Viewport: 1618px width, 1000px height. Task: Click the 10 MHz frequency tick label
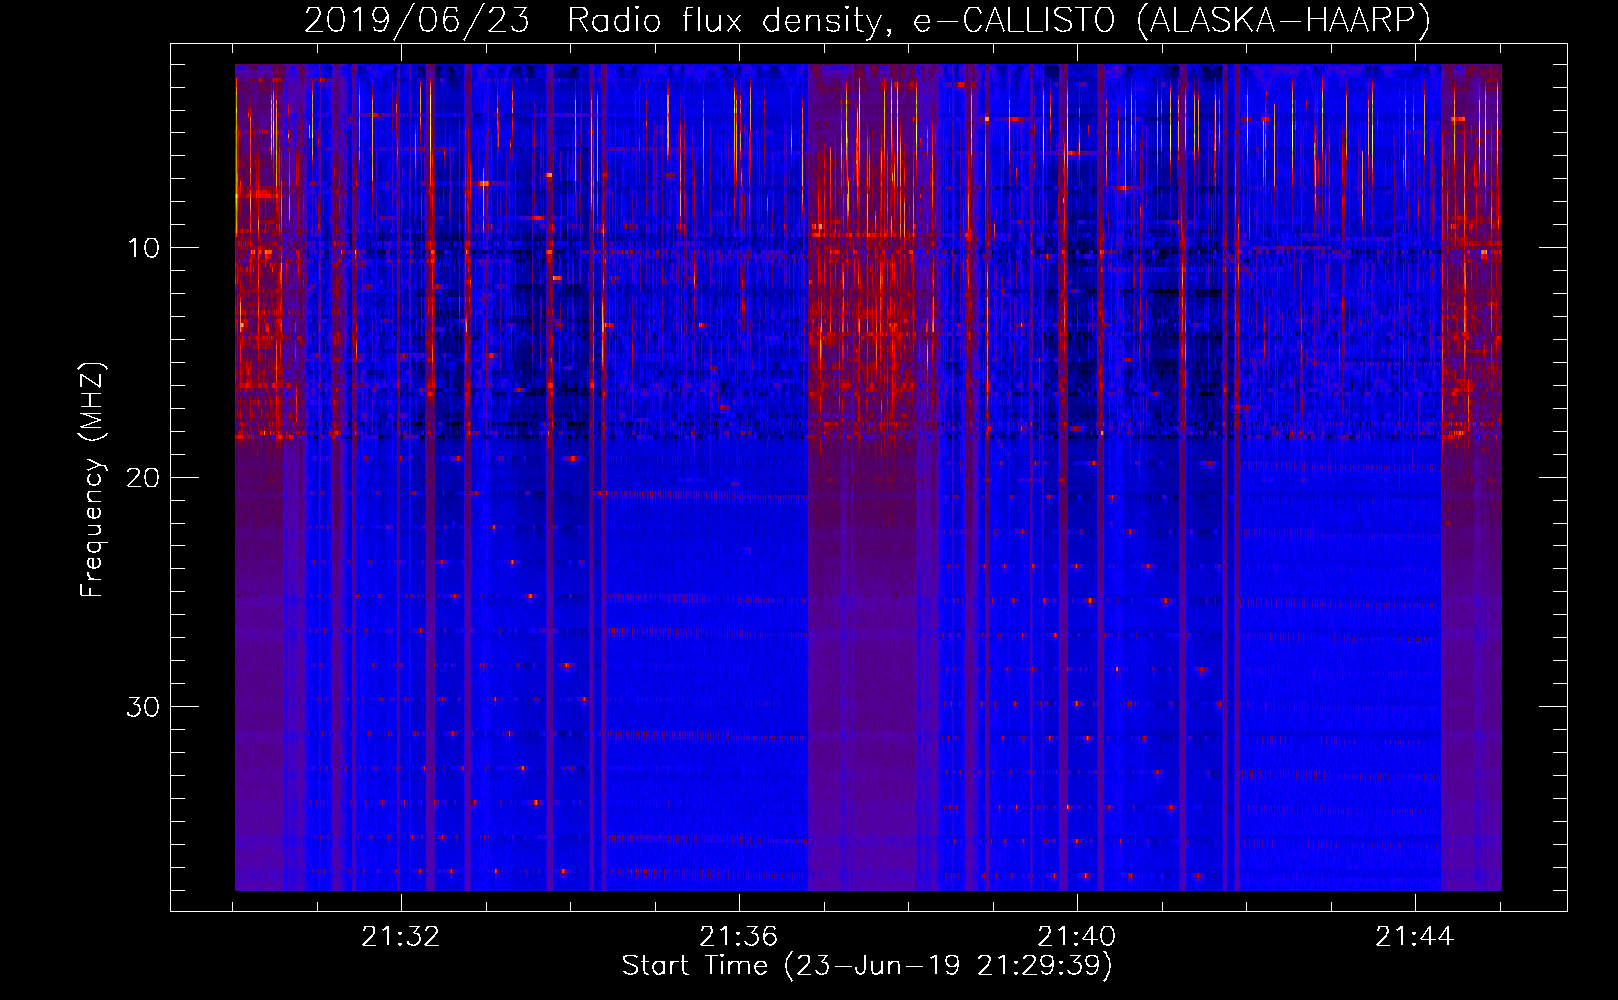[143, 247]
